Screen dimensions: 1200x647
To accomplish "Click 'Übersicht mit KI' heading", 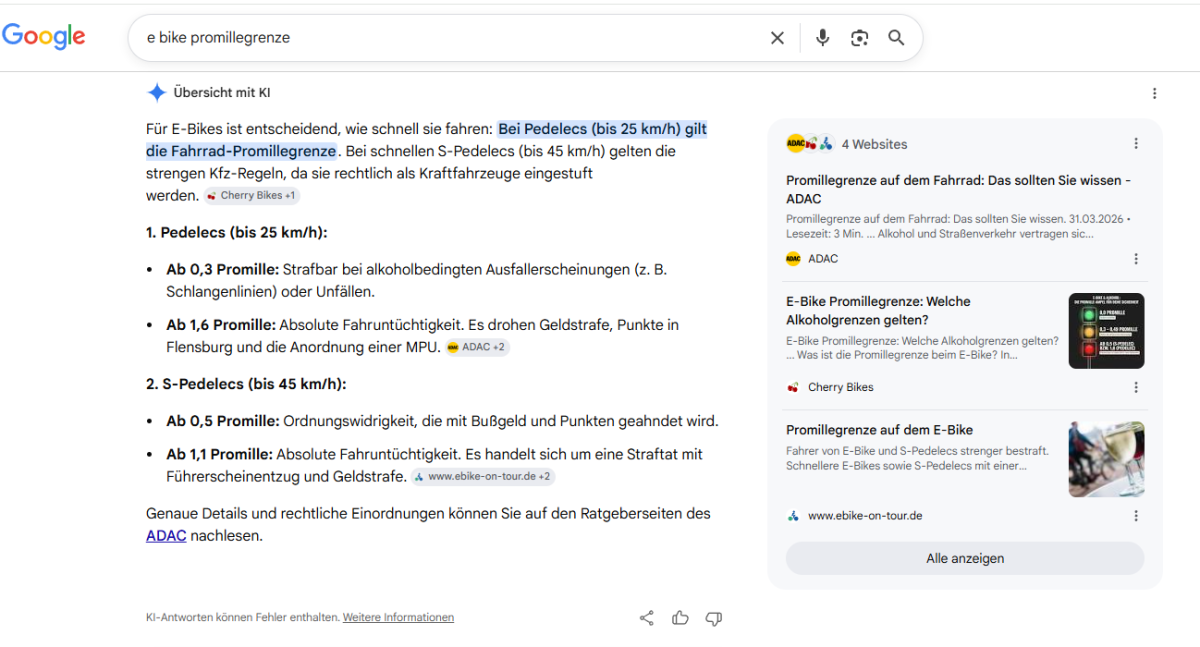I will tap(222, 93).
